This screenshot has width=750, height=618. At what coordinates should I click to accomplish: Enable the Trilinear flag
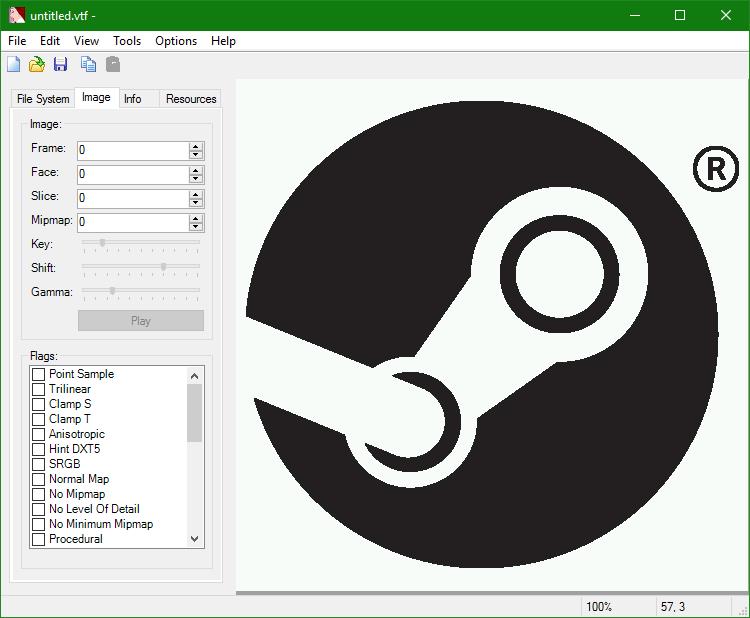tap(38, 389)
